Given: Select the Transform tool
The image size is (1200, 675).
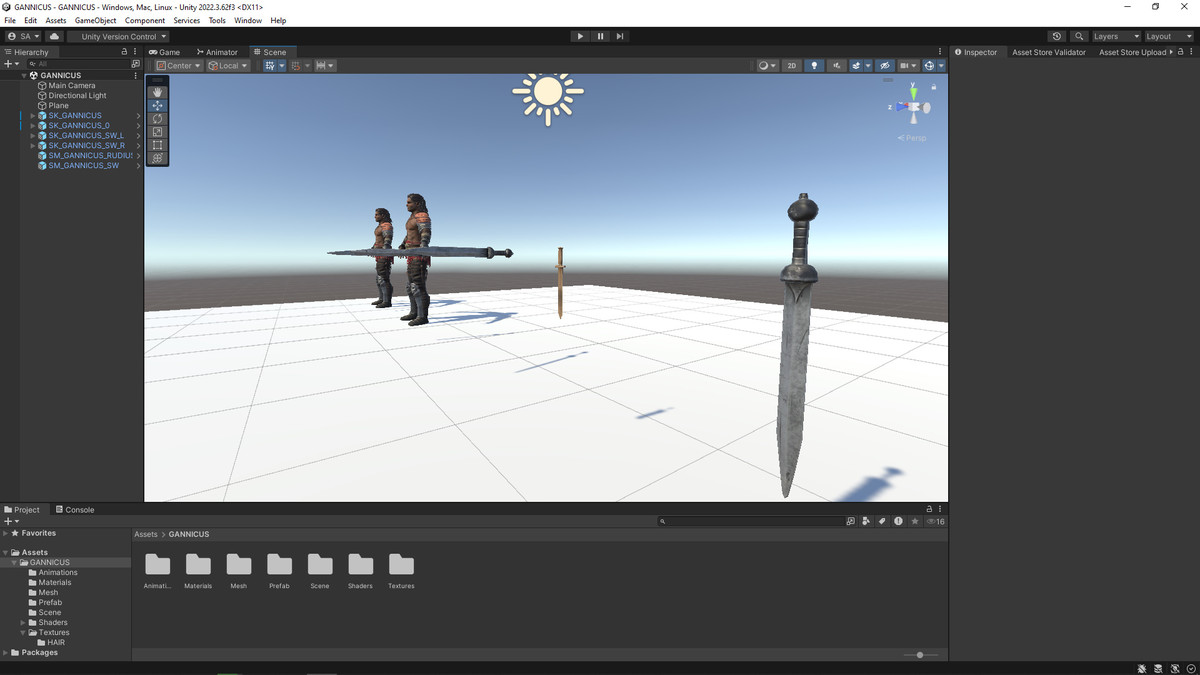Looking at the screenshot, I should coord(157,158).
